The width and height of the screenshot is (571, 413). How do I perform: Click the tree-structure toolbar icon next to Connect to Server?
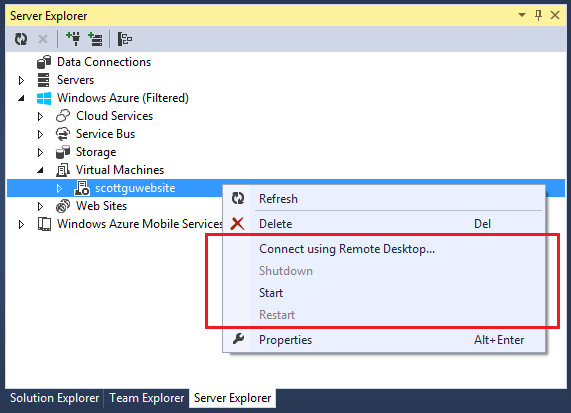tap(125, 39)
